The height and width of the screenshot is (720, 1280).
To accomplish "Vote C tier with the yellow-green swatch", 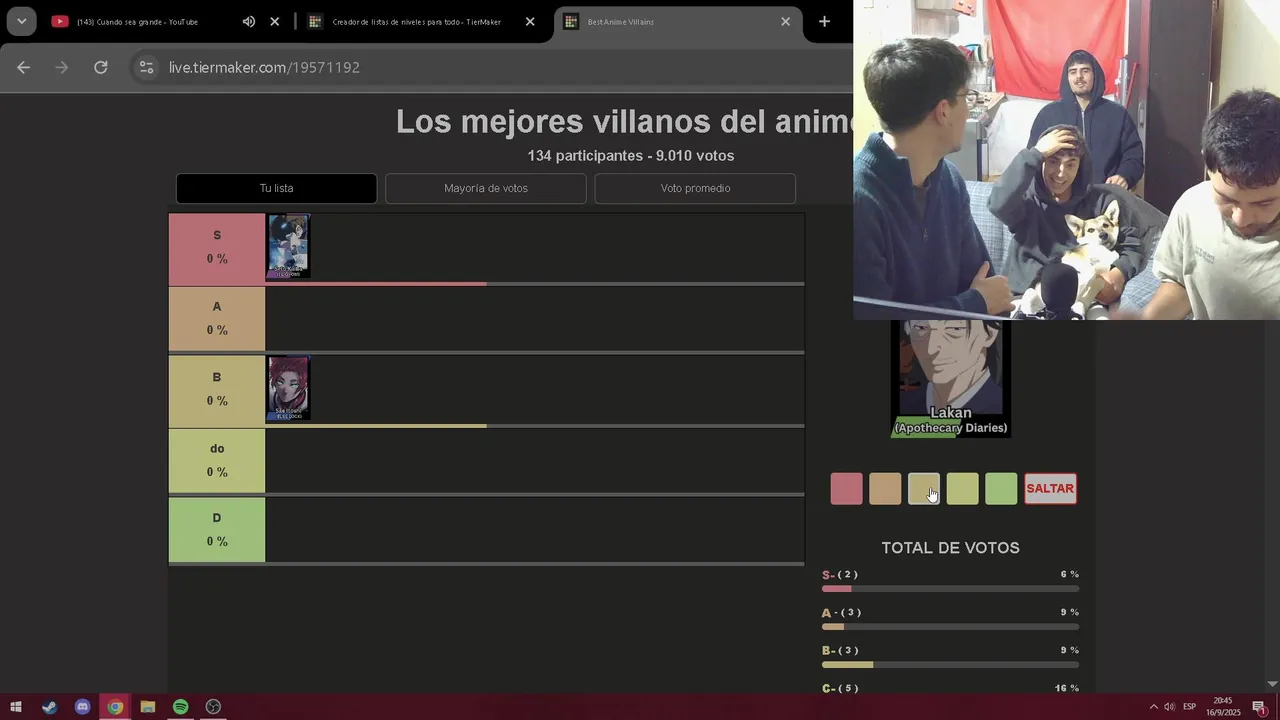I will tap(962, 489).
